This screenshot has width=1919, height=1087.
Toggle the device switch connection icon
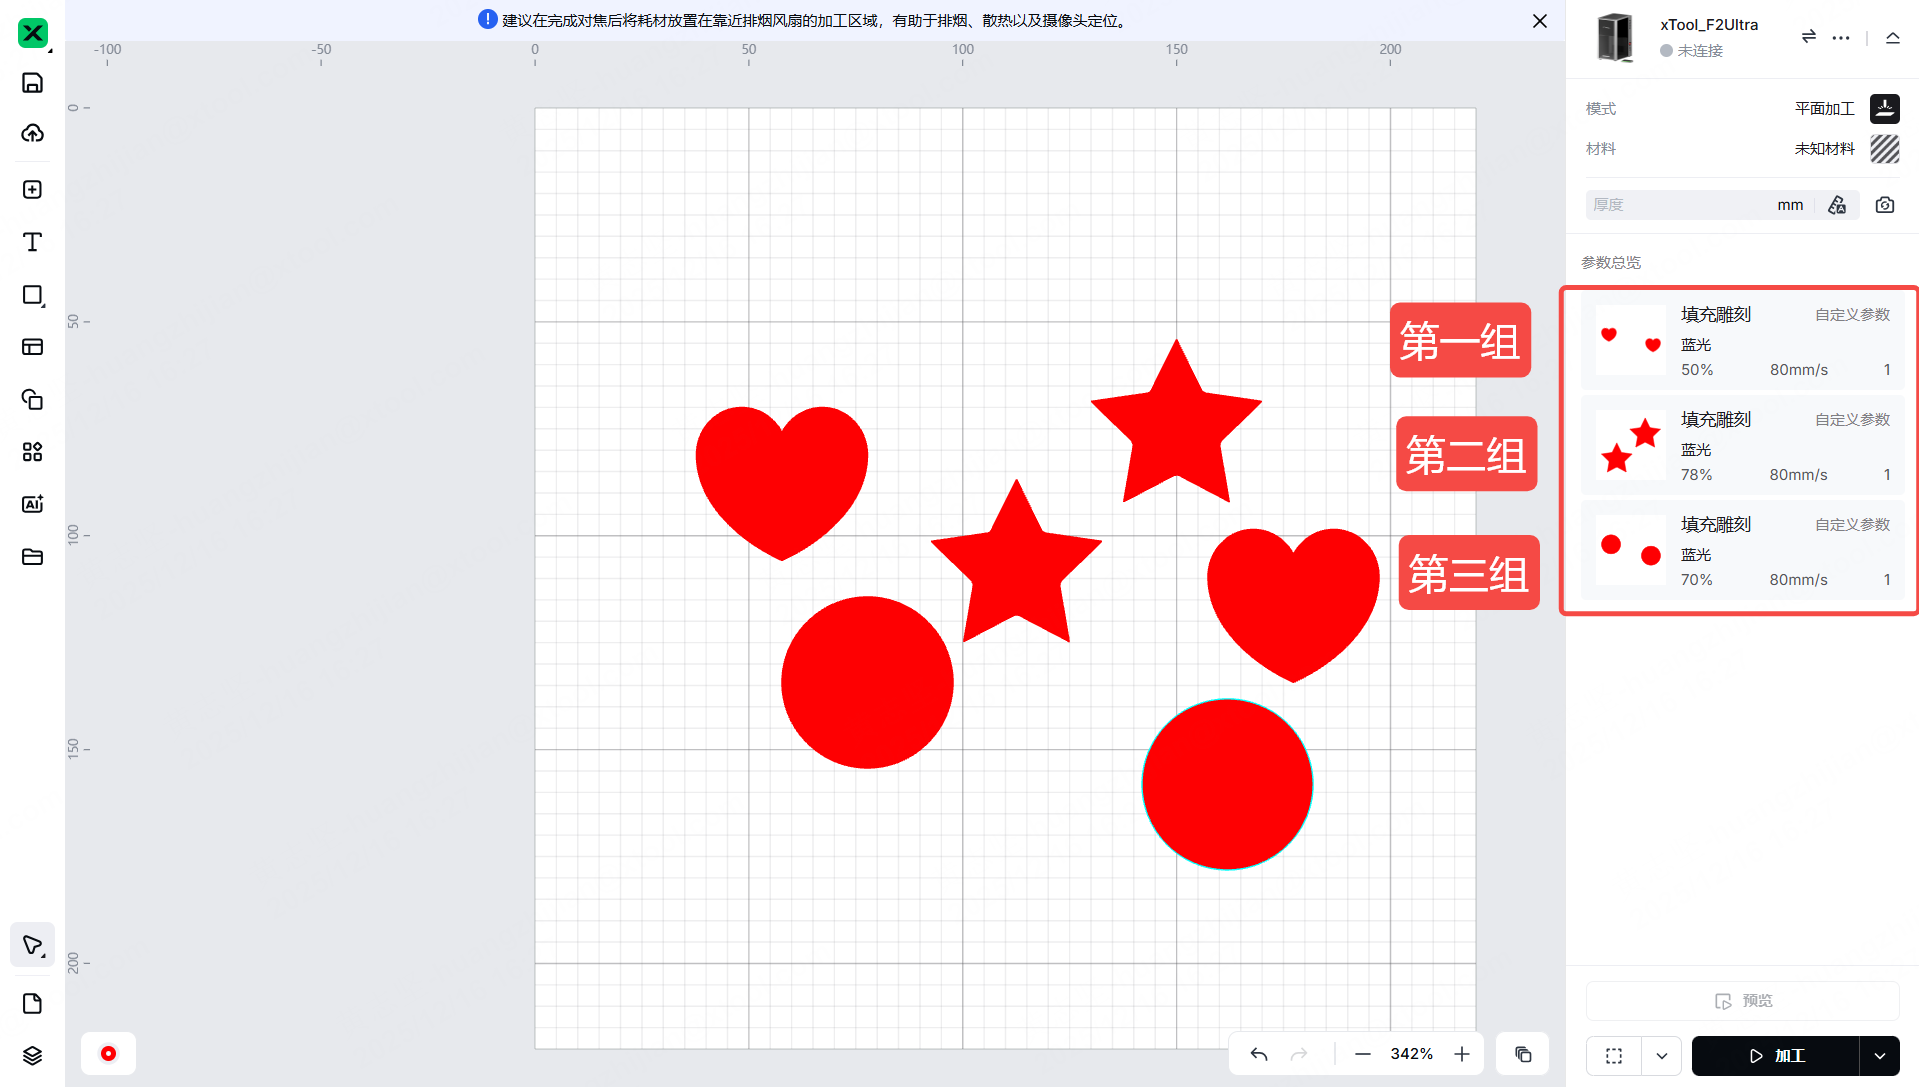[x=1808, y=37]
